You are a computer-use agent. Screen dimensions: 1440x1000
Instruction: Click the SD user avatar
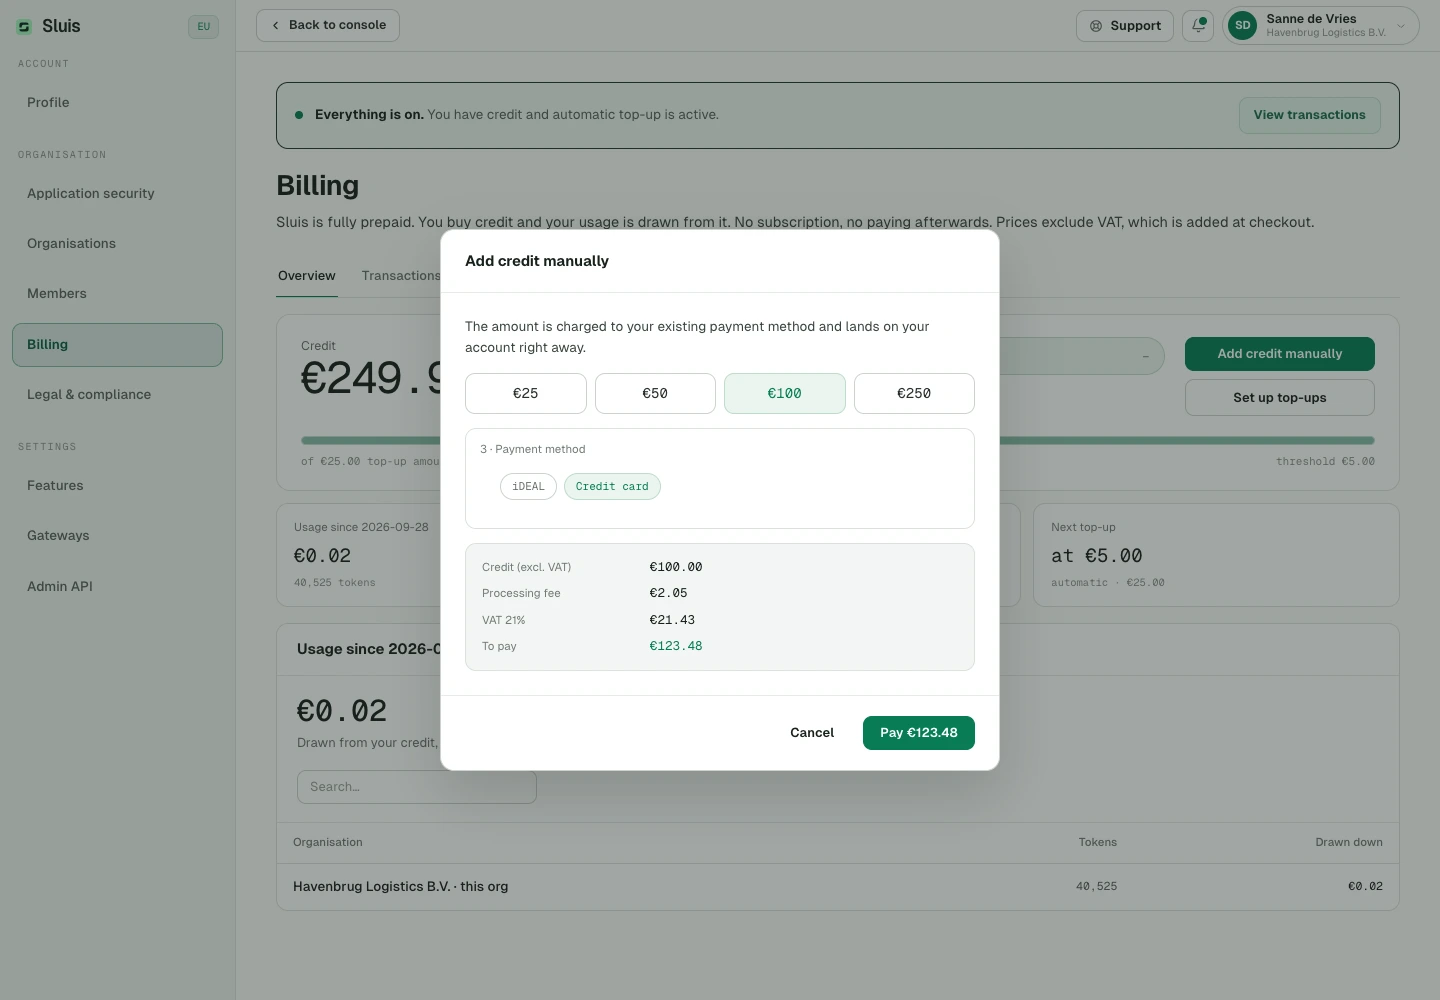[x=1242, y=26]
